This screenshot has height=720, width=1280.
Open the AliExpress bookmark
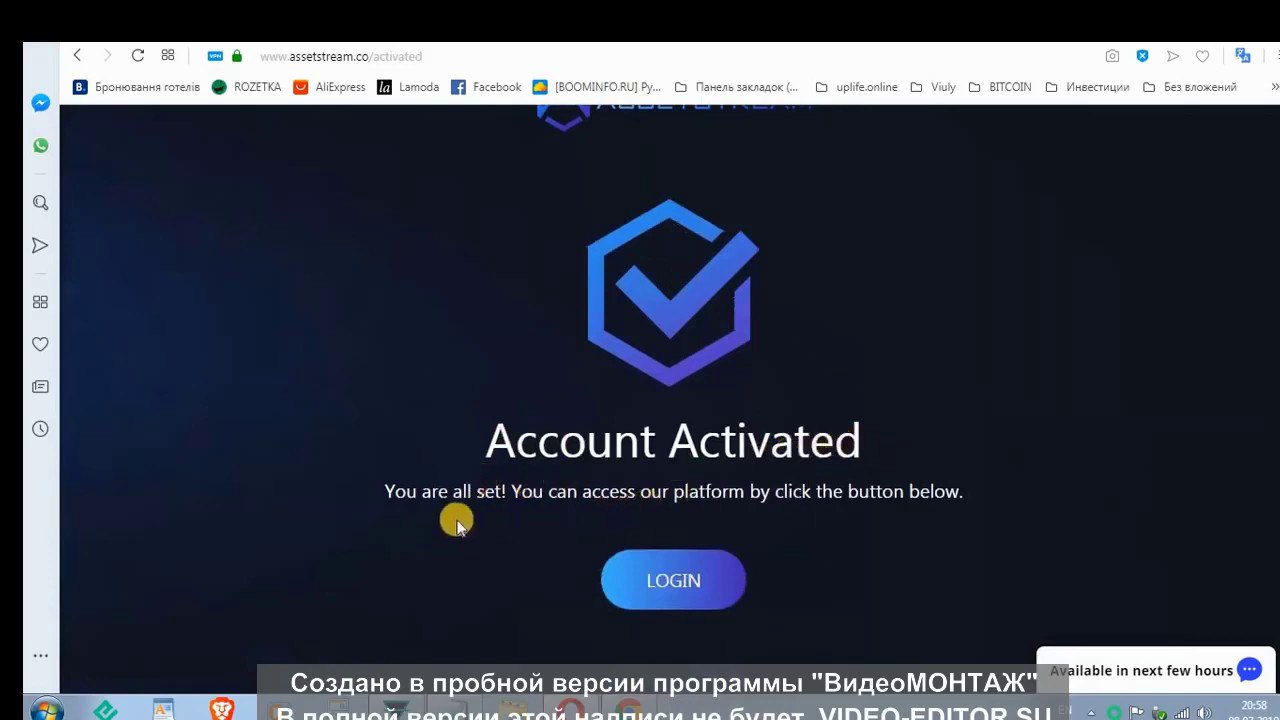[x=329, y=87]
